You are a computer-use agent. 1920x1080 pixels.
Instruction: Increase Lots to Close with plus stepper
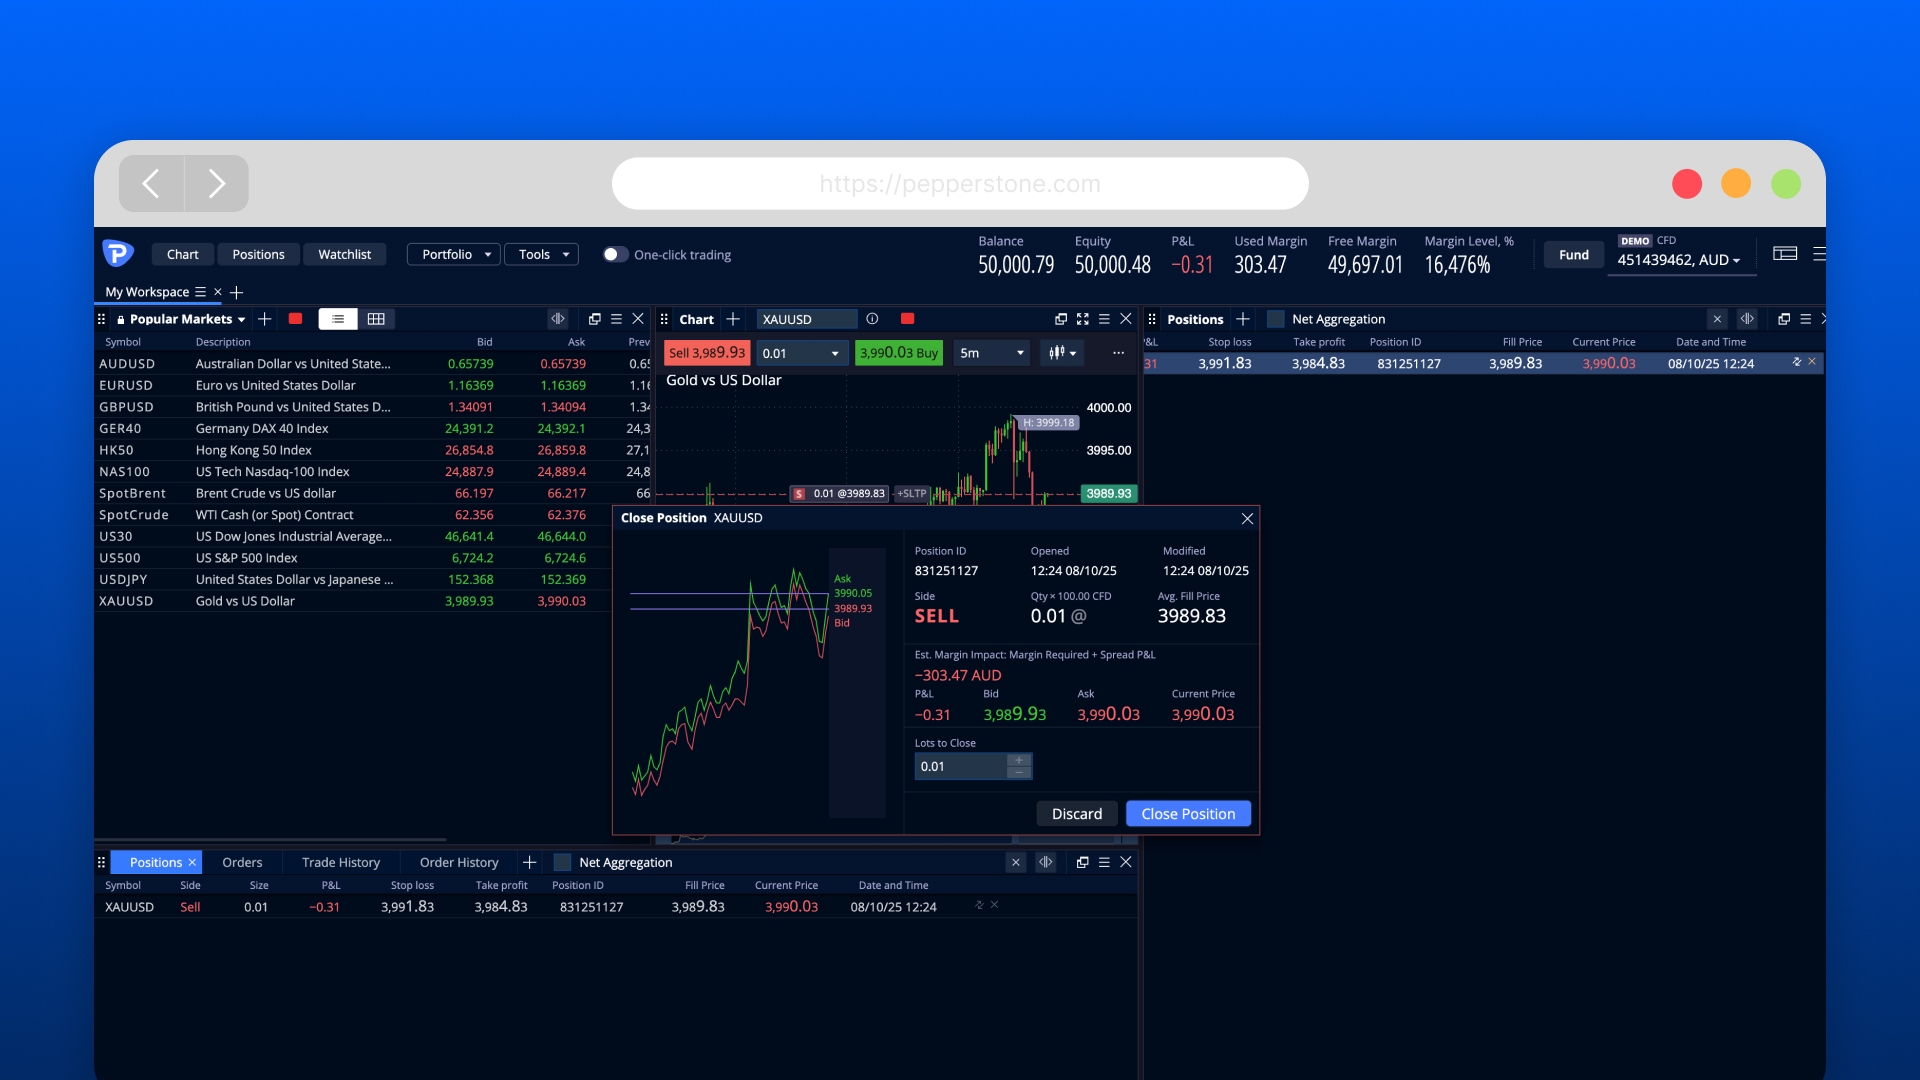pos(1019,760)
